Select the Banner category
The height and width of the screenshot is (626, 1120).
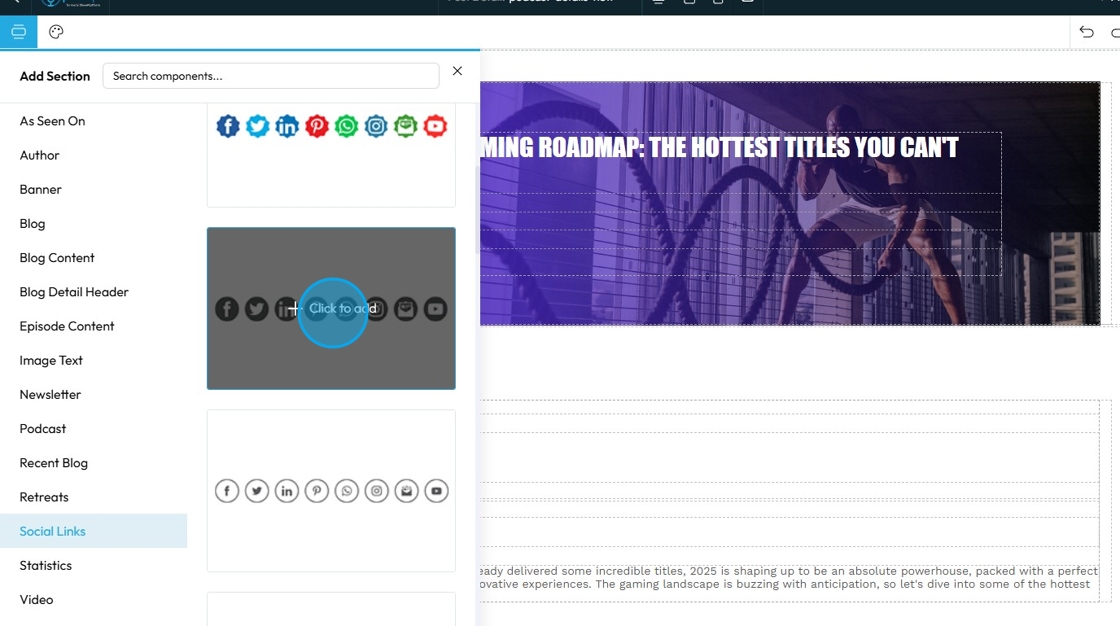41,189
